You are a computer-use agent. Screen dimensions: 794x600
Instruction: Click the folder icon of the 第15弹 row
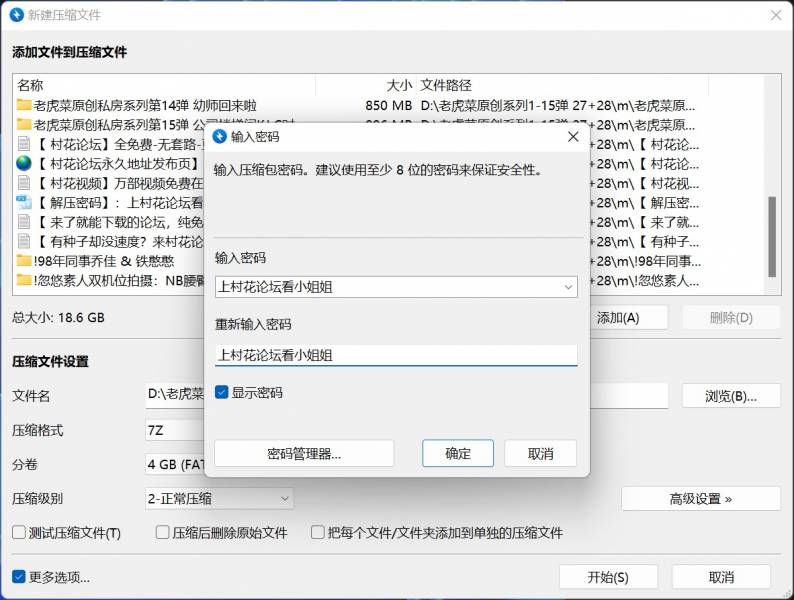24,125
